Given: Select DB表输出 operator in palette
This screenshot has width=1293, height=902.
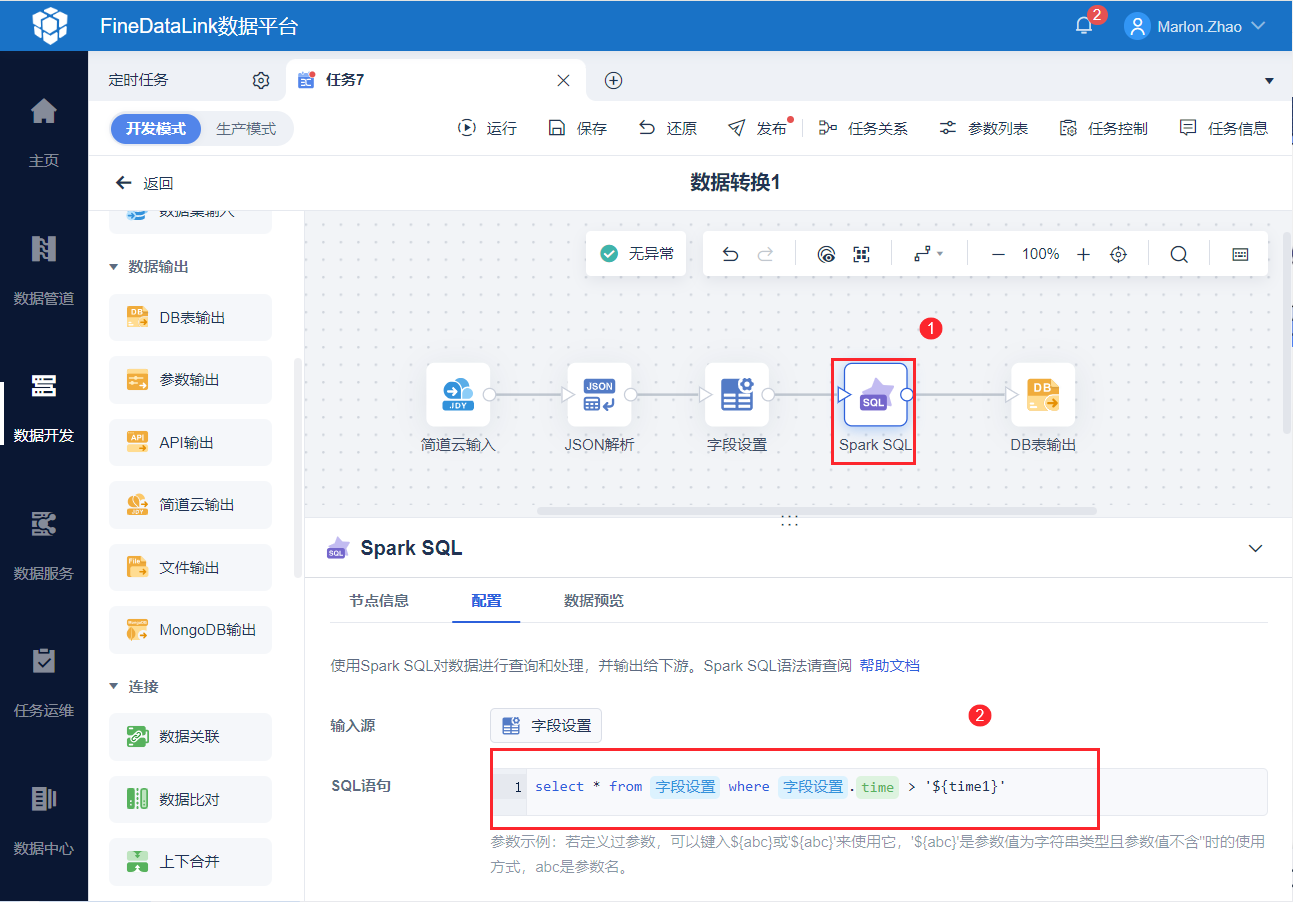Looking at the screenshot, I should point(190,318).
